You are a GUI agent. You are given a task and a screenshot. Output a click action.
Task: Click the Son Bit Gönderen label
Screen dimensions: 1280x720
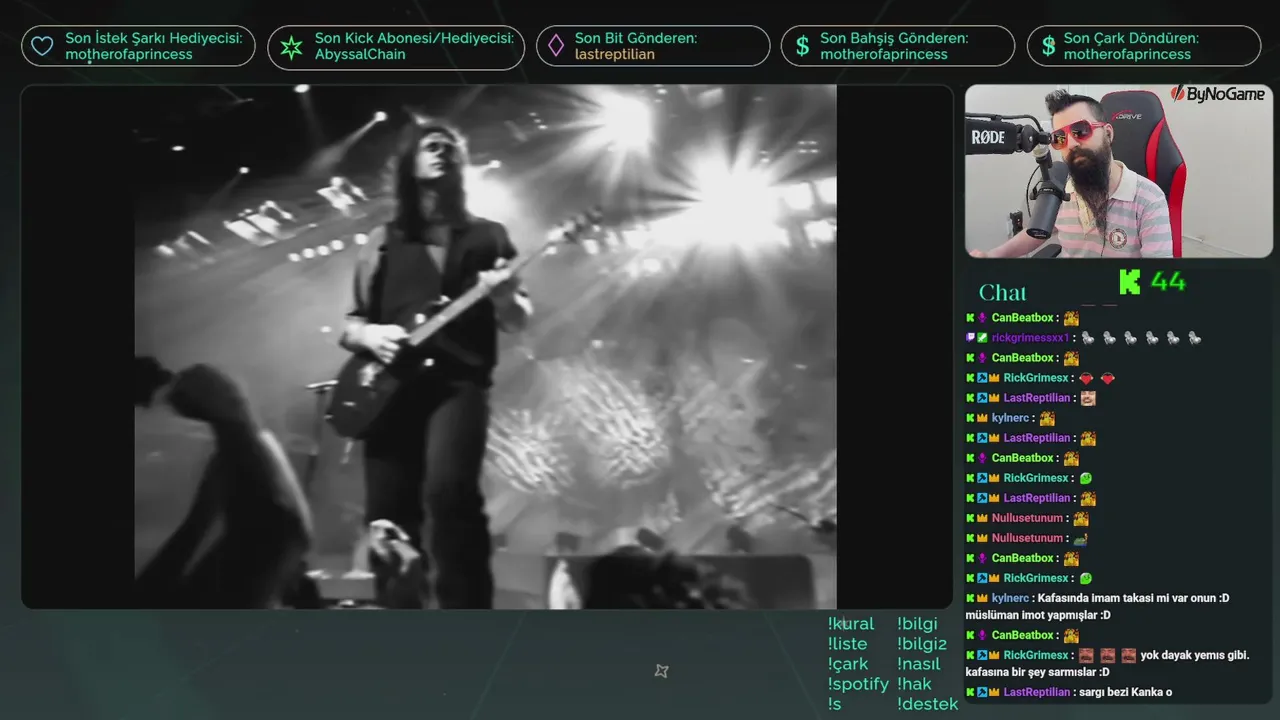[636, 38]
